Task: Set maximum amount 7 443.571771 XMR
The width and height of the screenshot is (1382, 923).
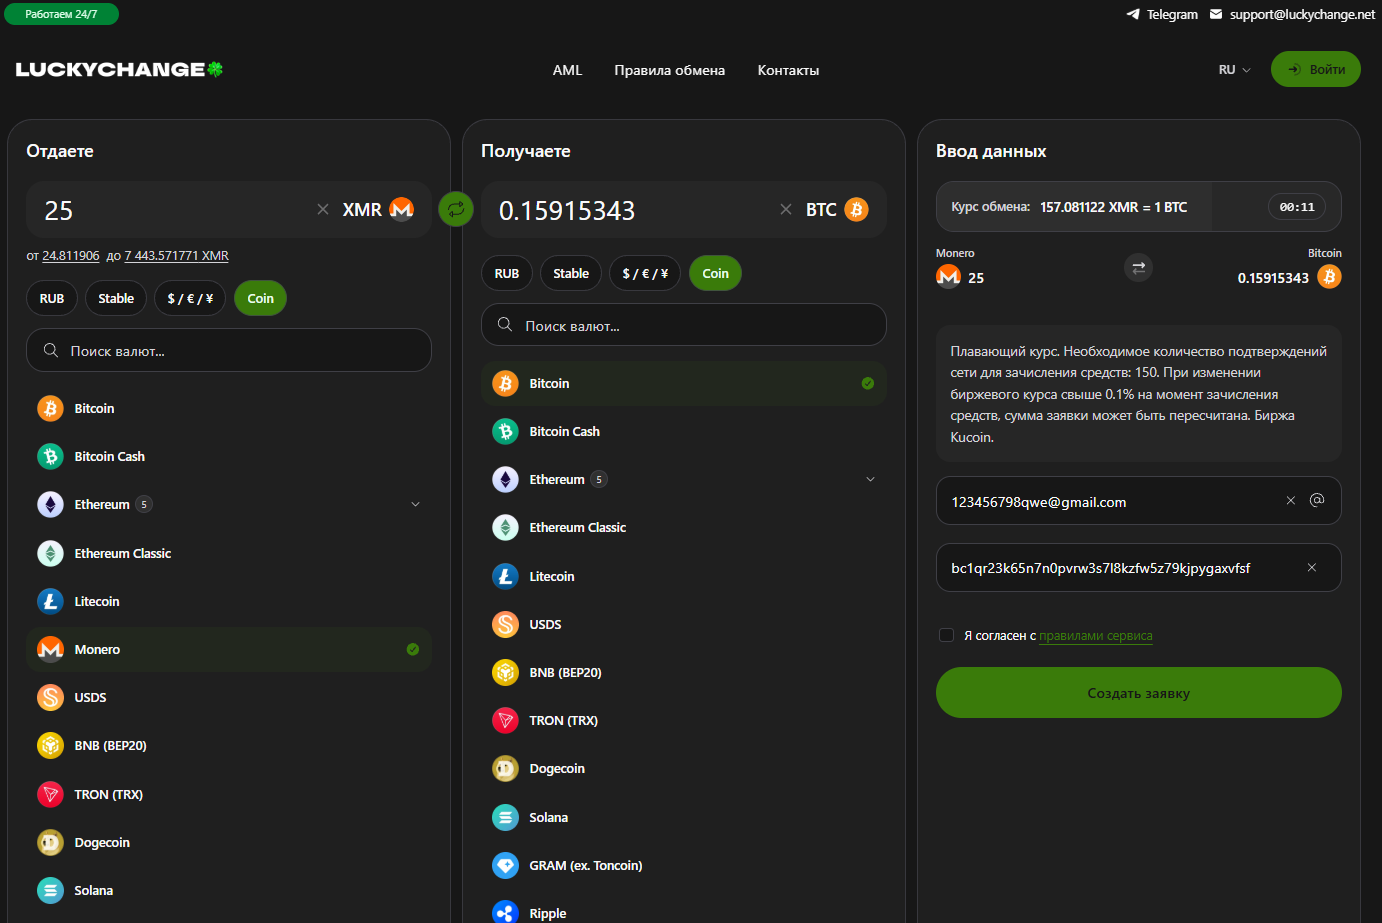Action: [177, 255]
